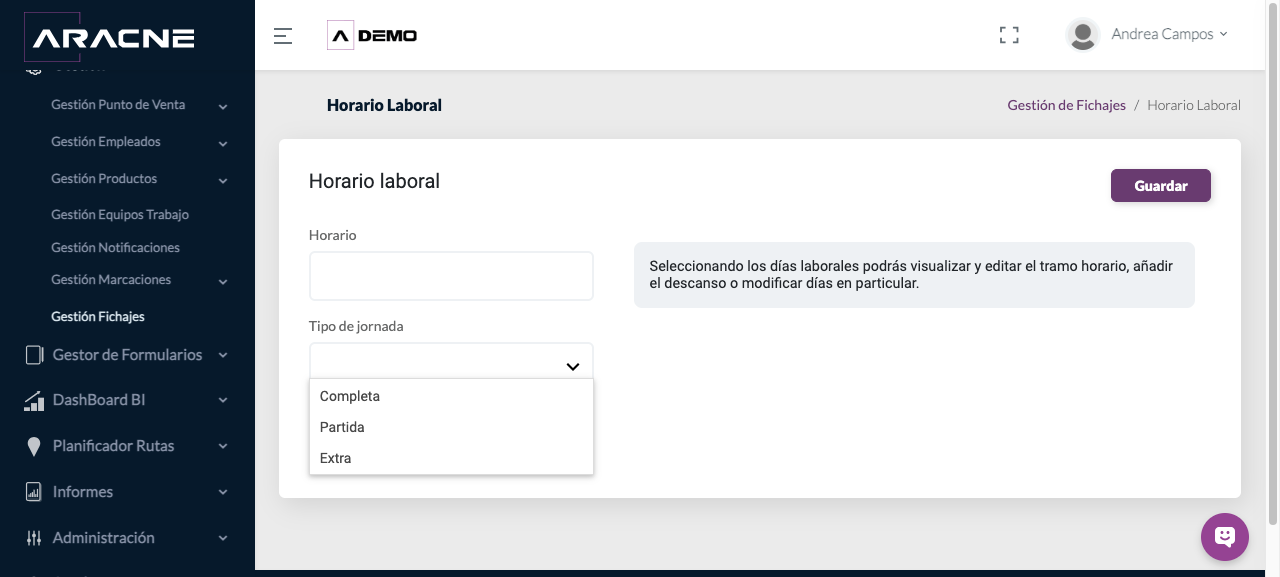Open Gestión Marcaciones menu label
This screenshot has width=1280, height=577.
(x=111, y=280)
